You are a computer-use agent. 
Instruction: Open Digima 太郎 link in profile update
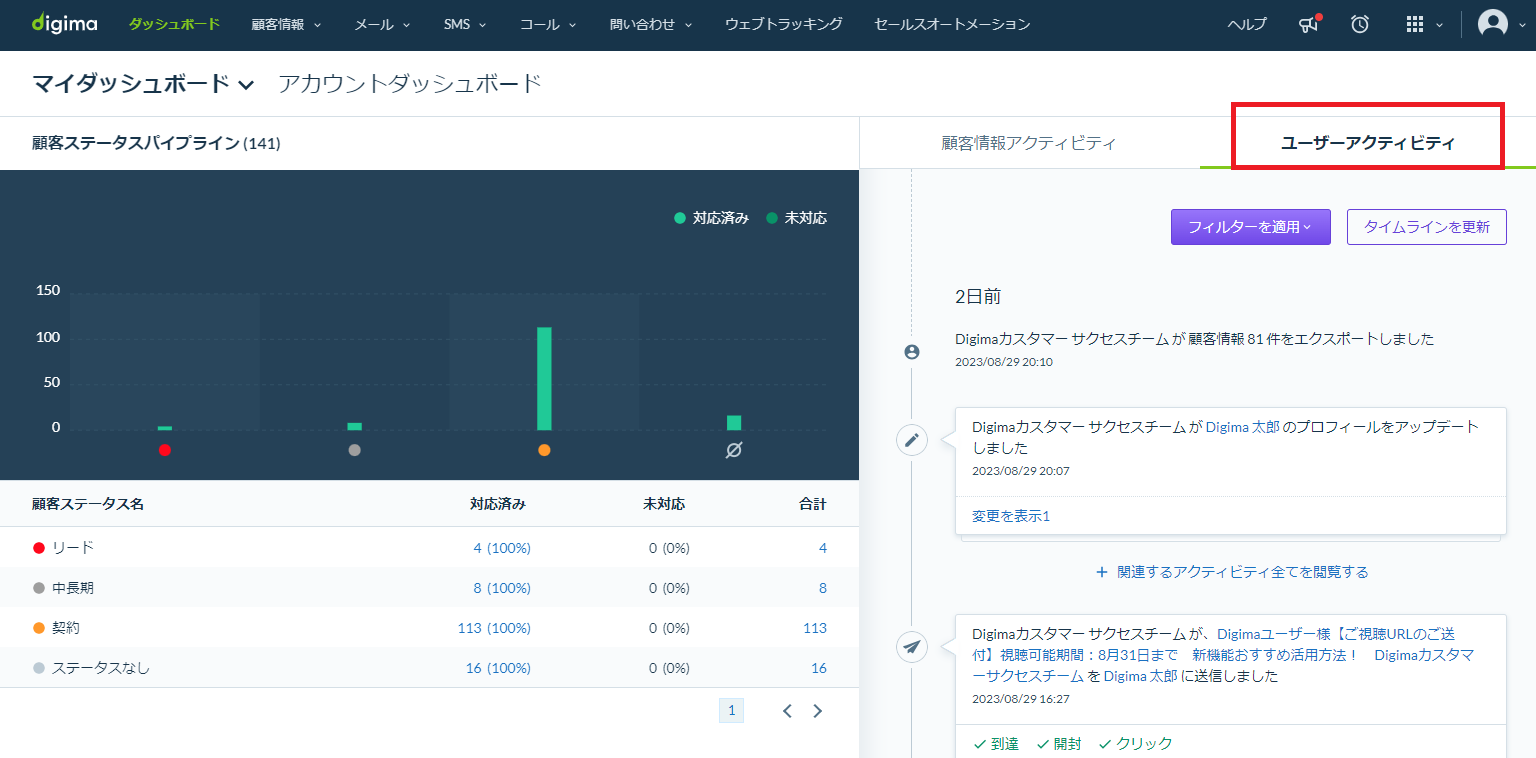click(x=1242, y=427)
